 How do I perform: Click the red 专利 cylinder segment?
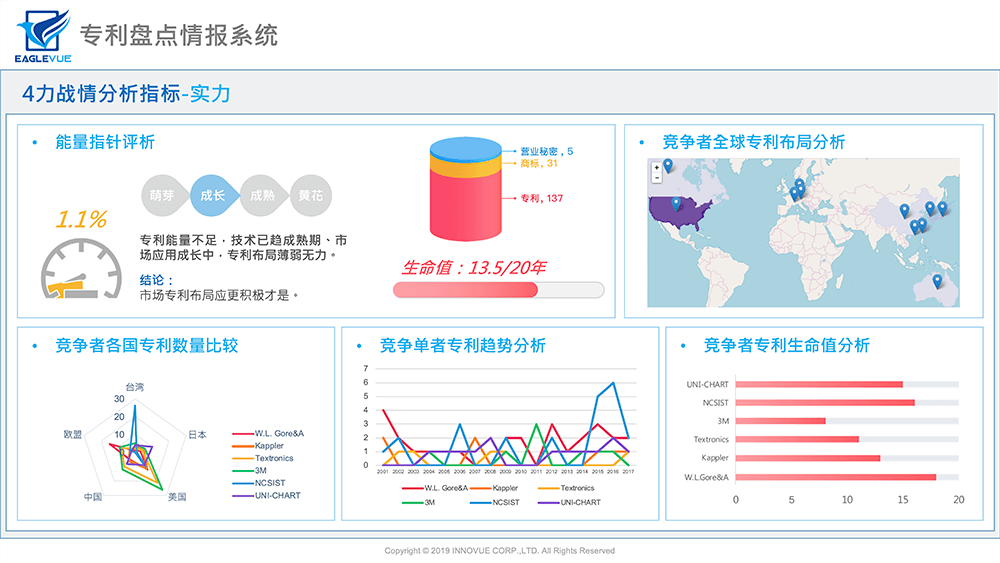coord(466,207)
